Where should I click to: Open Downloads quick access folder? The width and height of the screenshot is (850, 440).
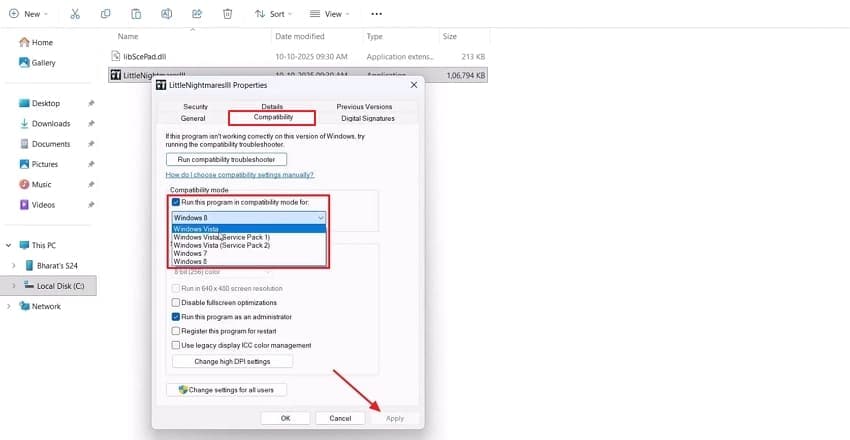point(45,124)
